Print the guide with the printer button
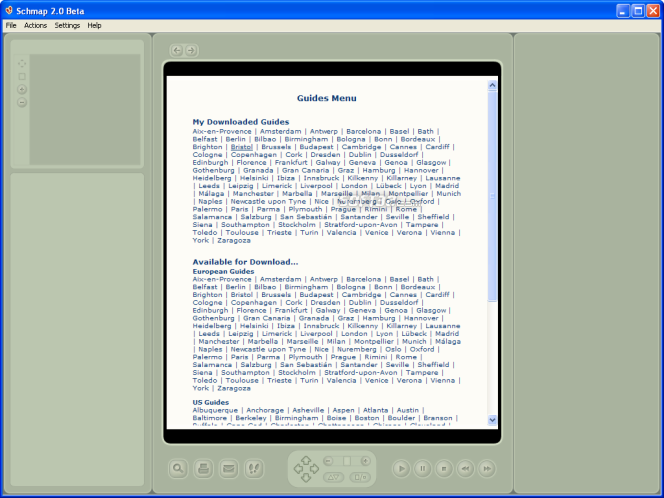Image resolution: width=664 pixels, height=498 pixels. 203,469
